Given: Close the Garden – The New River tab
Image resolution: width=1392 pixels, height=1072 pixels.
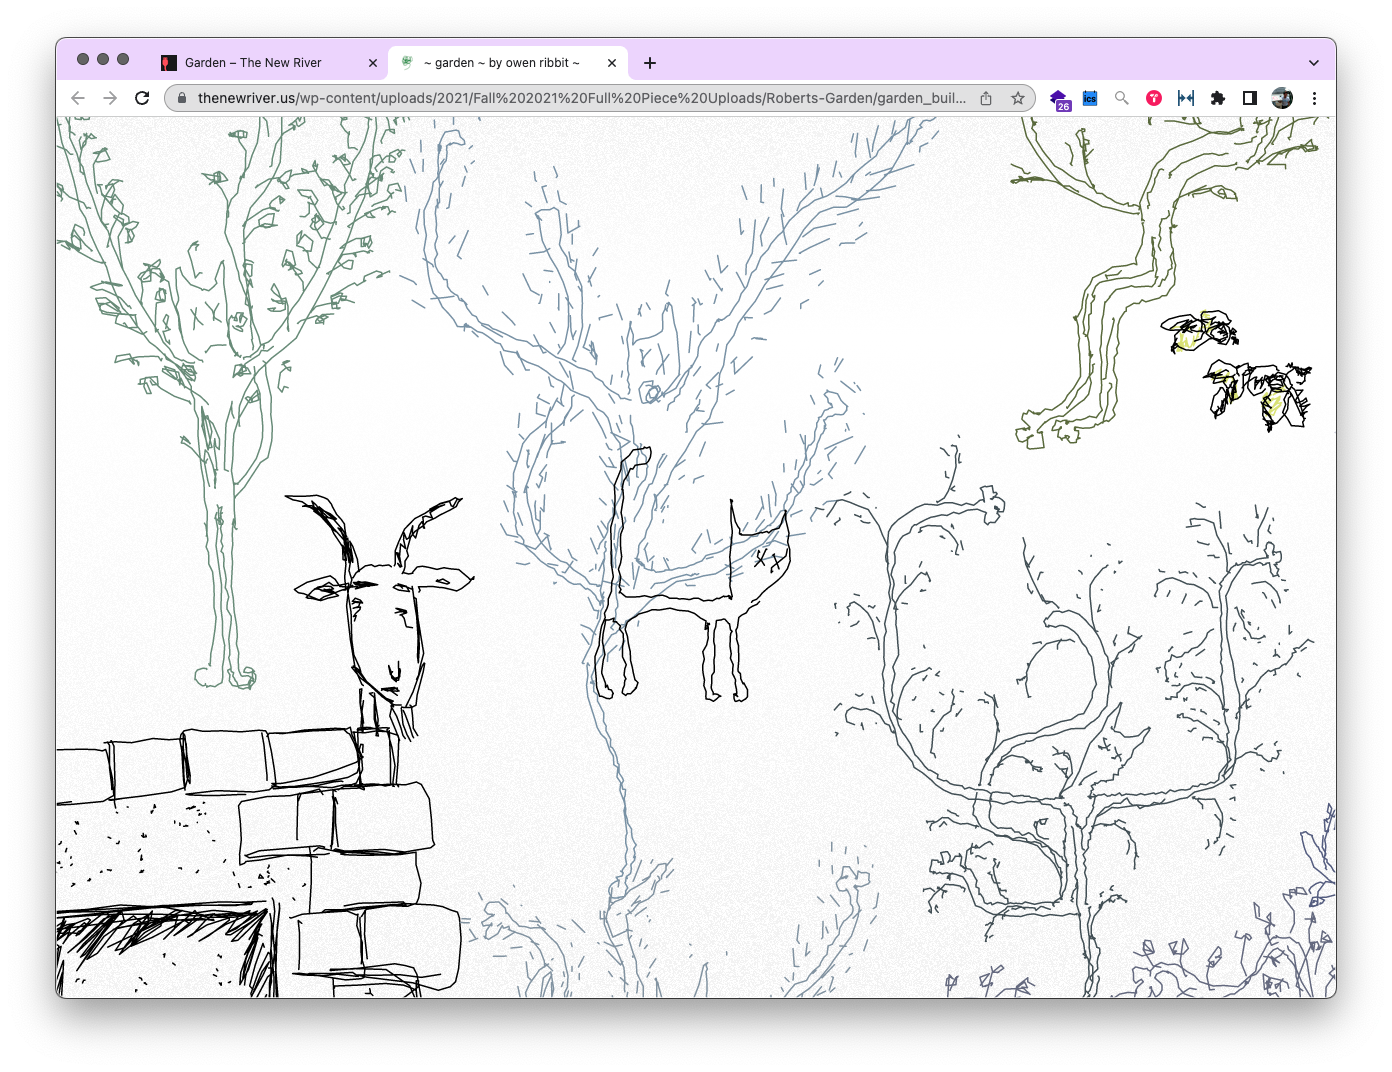Looking at the screenshot, I should pos(373,63).
